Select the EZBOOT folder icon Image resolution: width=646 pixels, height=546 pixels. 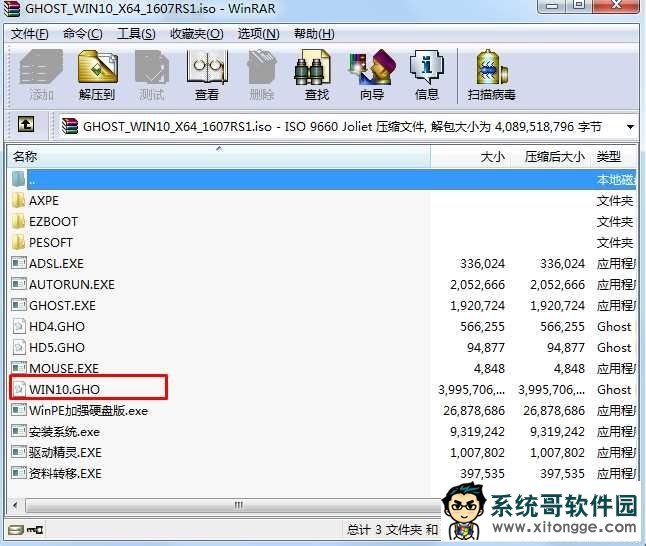pyautogui.click(x=19, y=222)
